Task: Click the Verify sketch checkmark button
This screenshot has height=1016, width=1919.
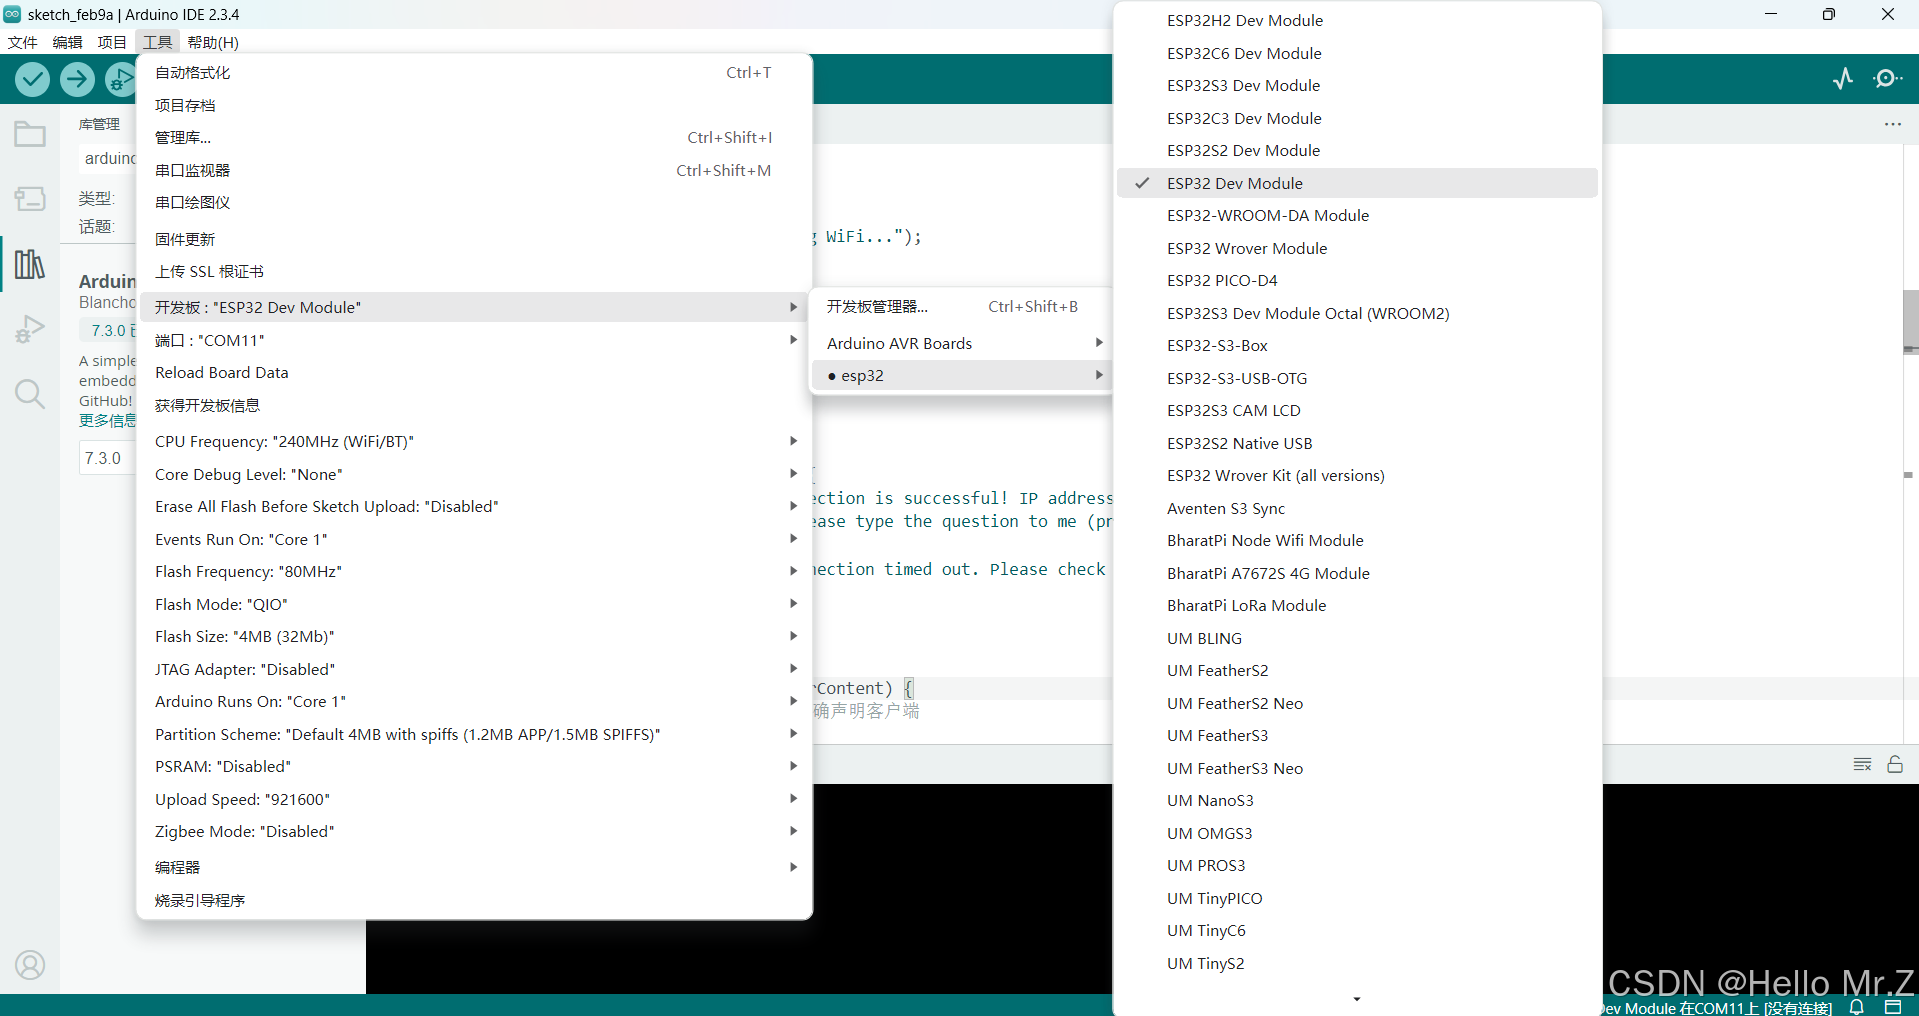Action: tap(33, 79)
